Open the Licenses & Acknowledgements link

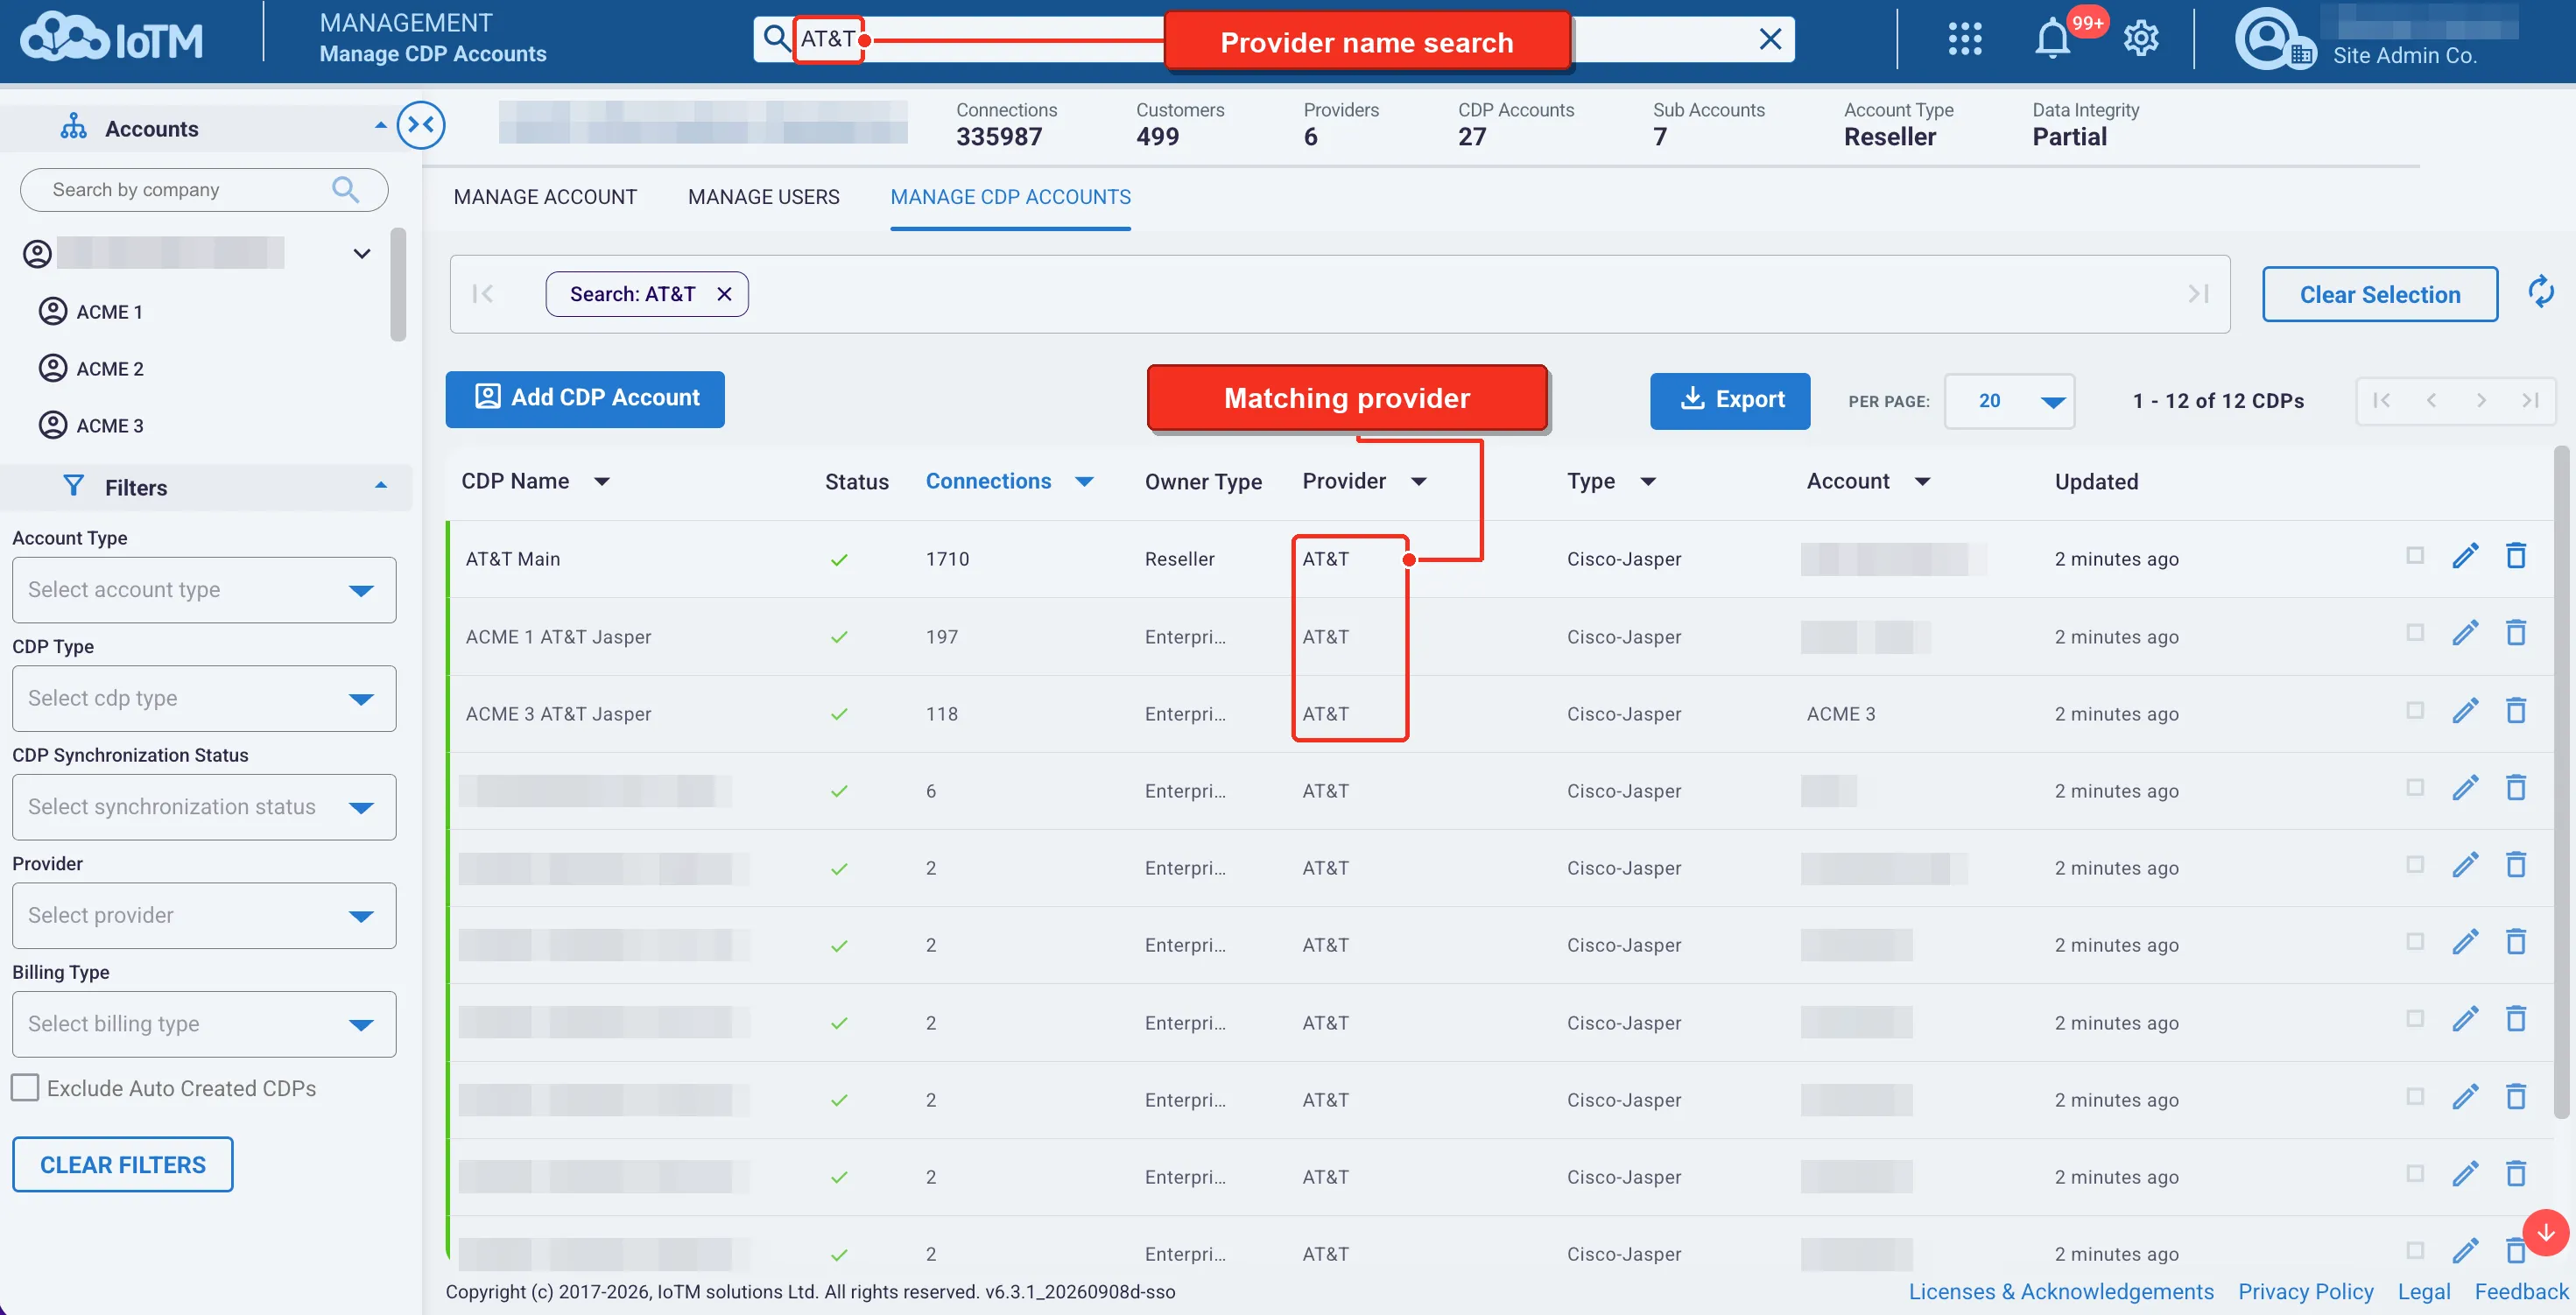tap(2061, 1291)
